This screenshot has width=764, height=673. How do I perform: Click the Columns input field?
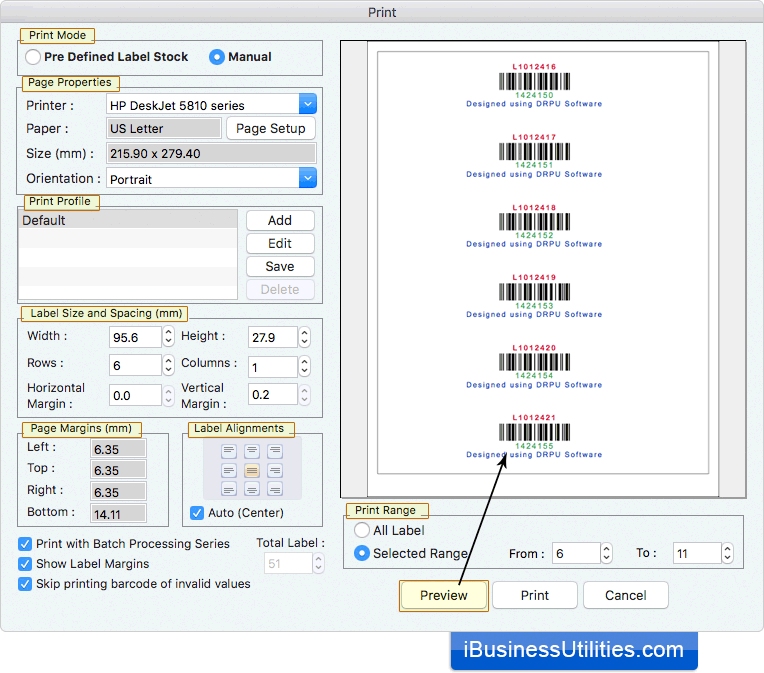[x=272, y=366]
